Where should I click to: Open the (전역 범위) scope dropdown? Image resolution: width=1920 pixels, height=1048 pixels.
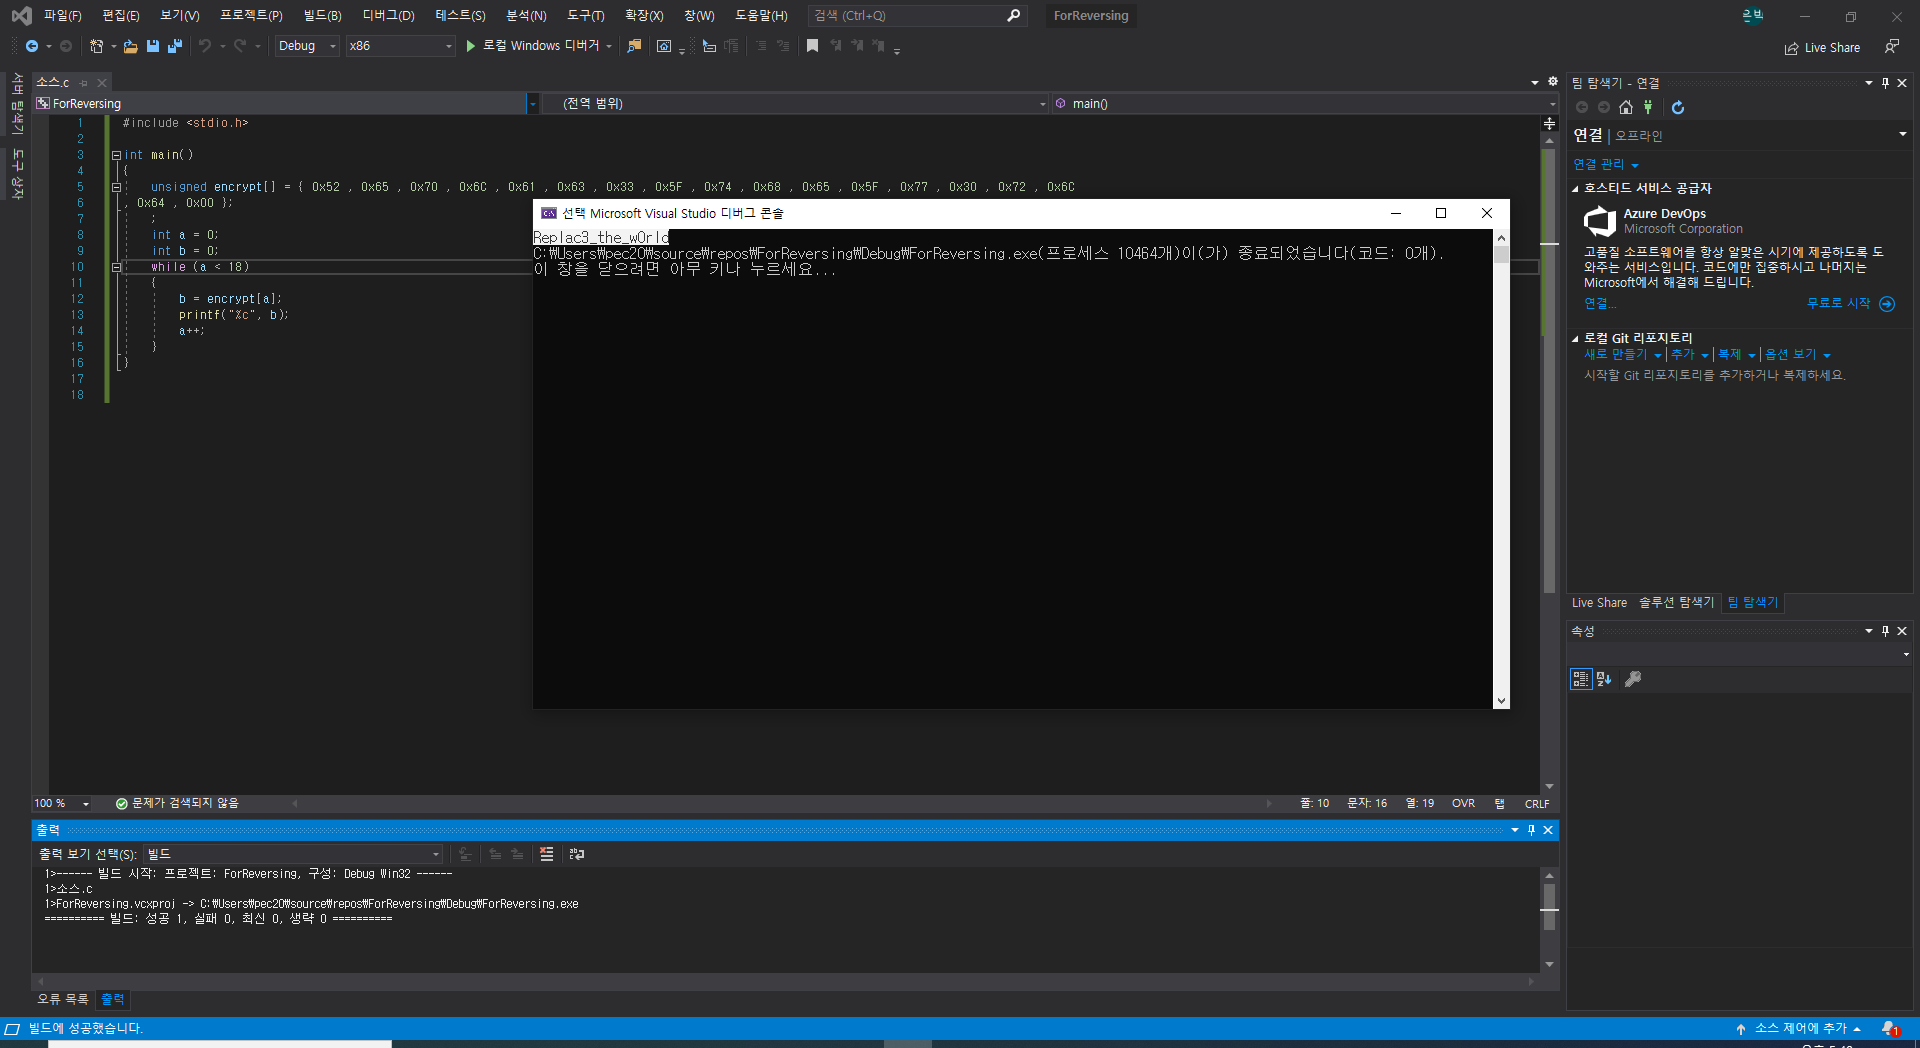click(x=795, y=104)
